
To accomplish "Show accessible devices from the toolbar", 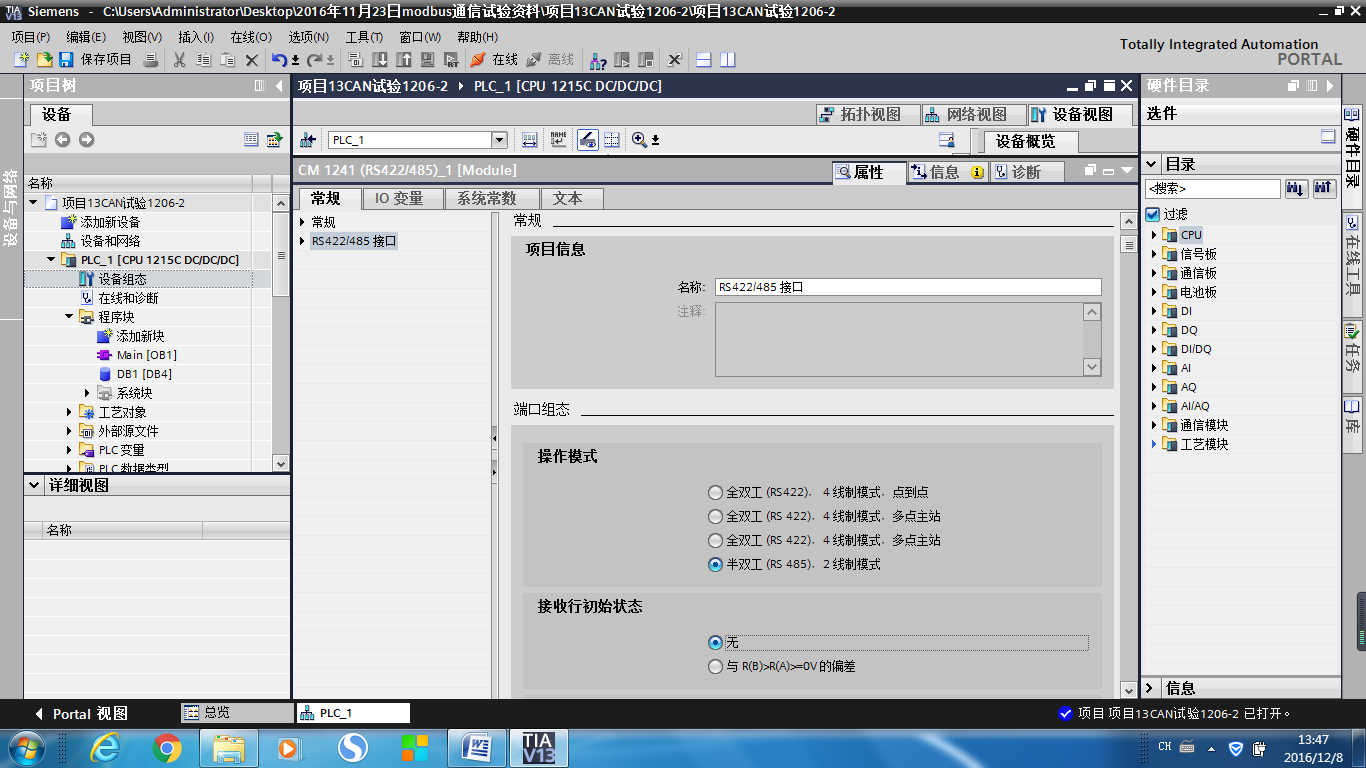I will click(598, 60).
